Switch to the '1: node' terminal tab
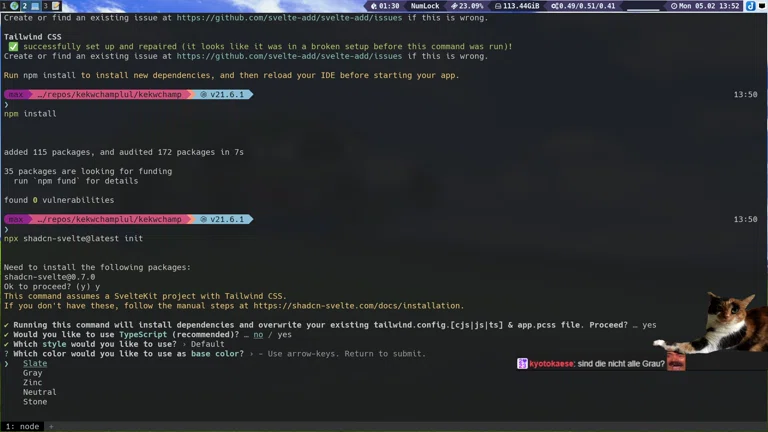 tap(22, 426)
